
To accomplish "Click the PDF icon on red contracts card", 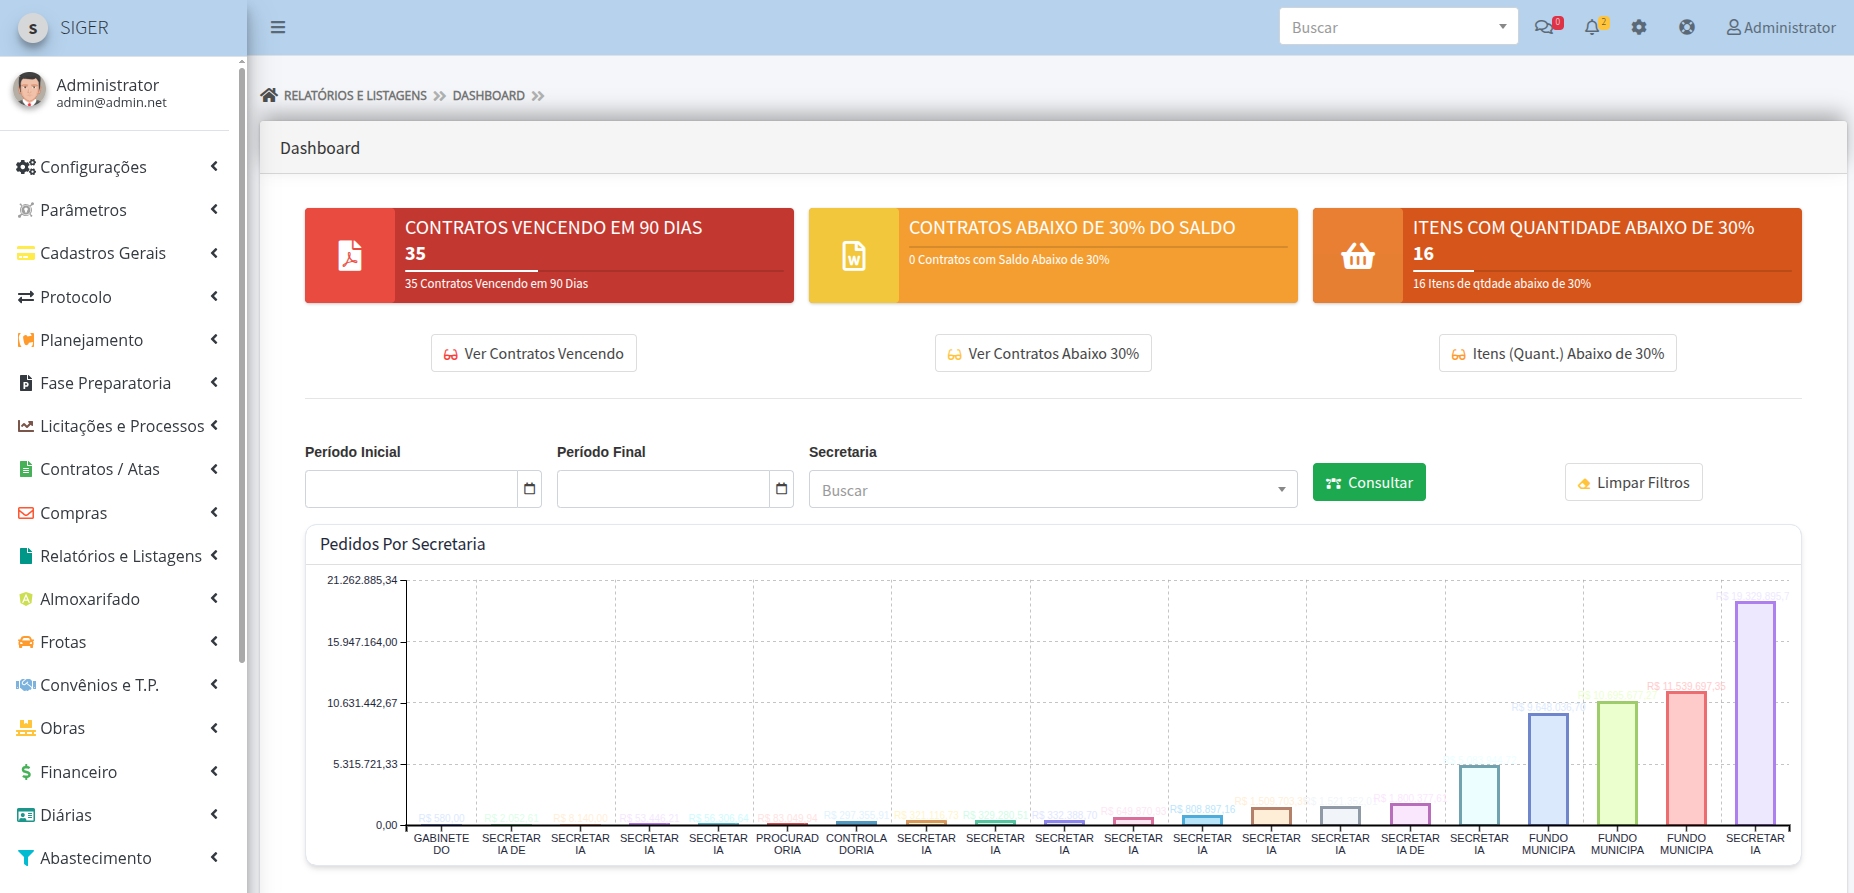I will [350, 256].
